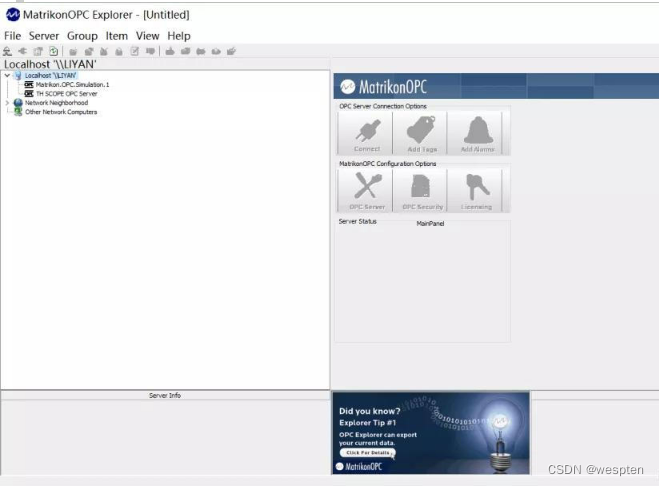The width and height of the screenshot is (659, 486).
Task: Select Other Network Computers tree item
Action: [61, 112]
